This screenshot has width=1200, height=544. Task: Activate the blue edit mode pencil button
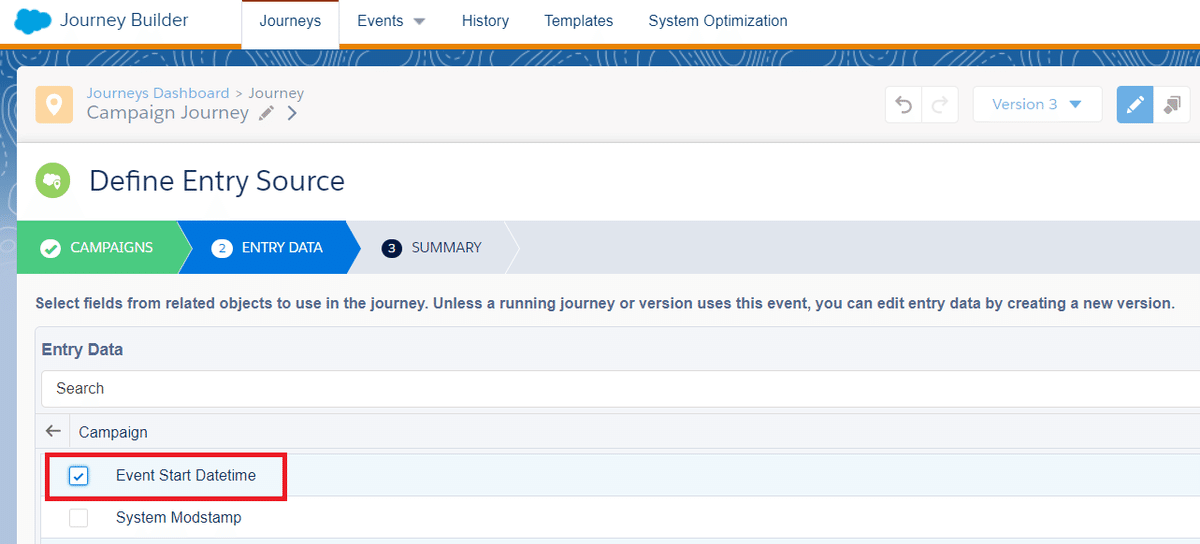coord(1135,104)
